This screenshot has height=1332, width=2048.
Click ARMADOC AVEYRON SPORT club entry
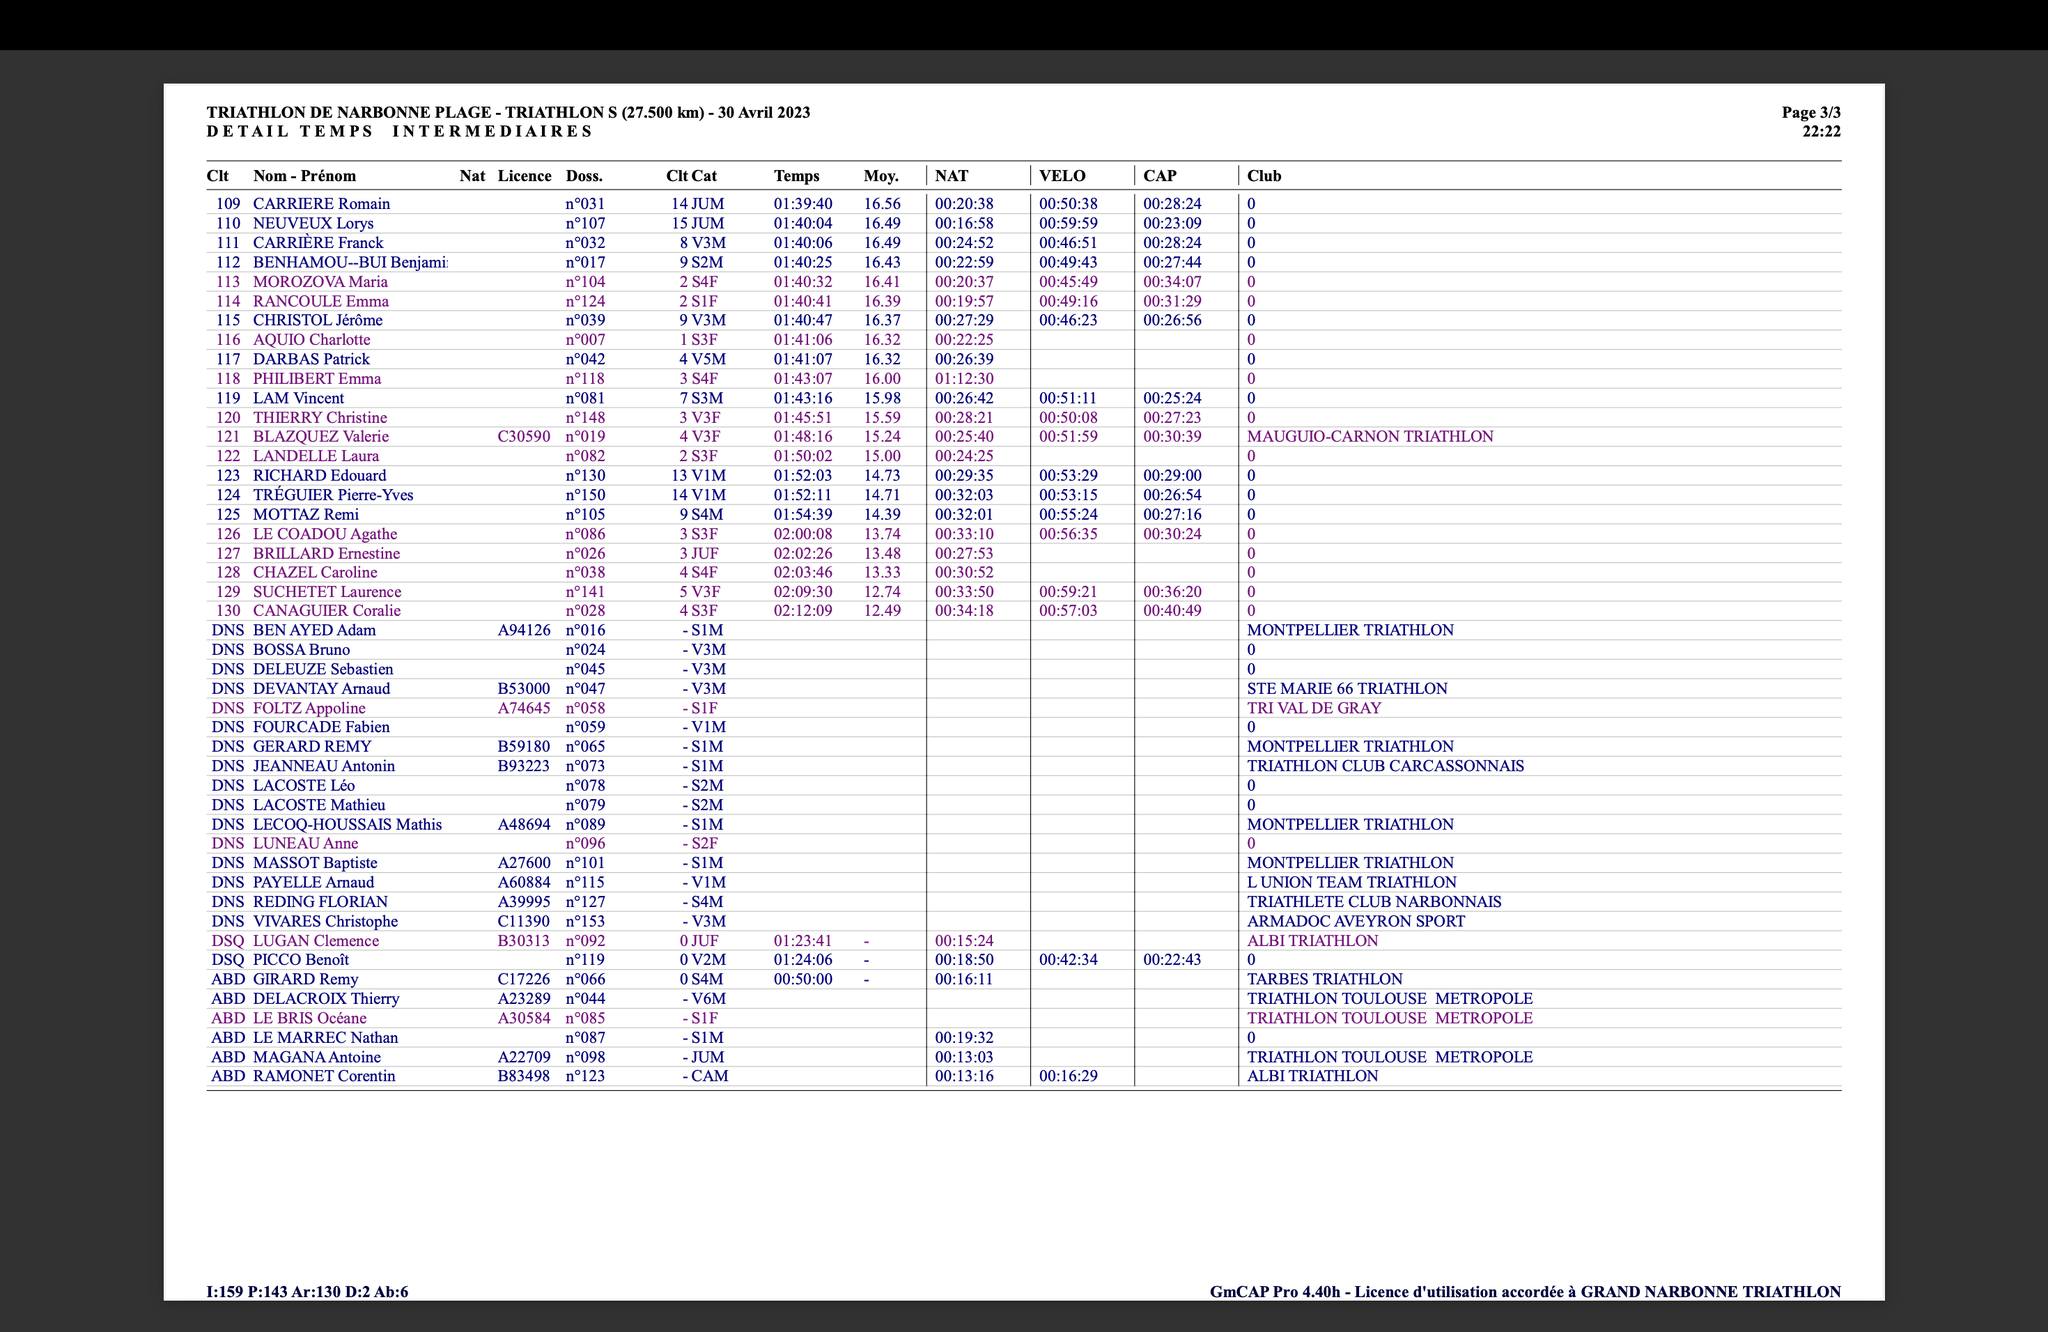click(1356, 922)
